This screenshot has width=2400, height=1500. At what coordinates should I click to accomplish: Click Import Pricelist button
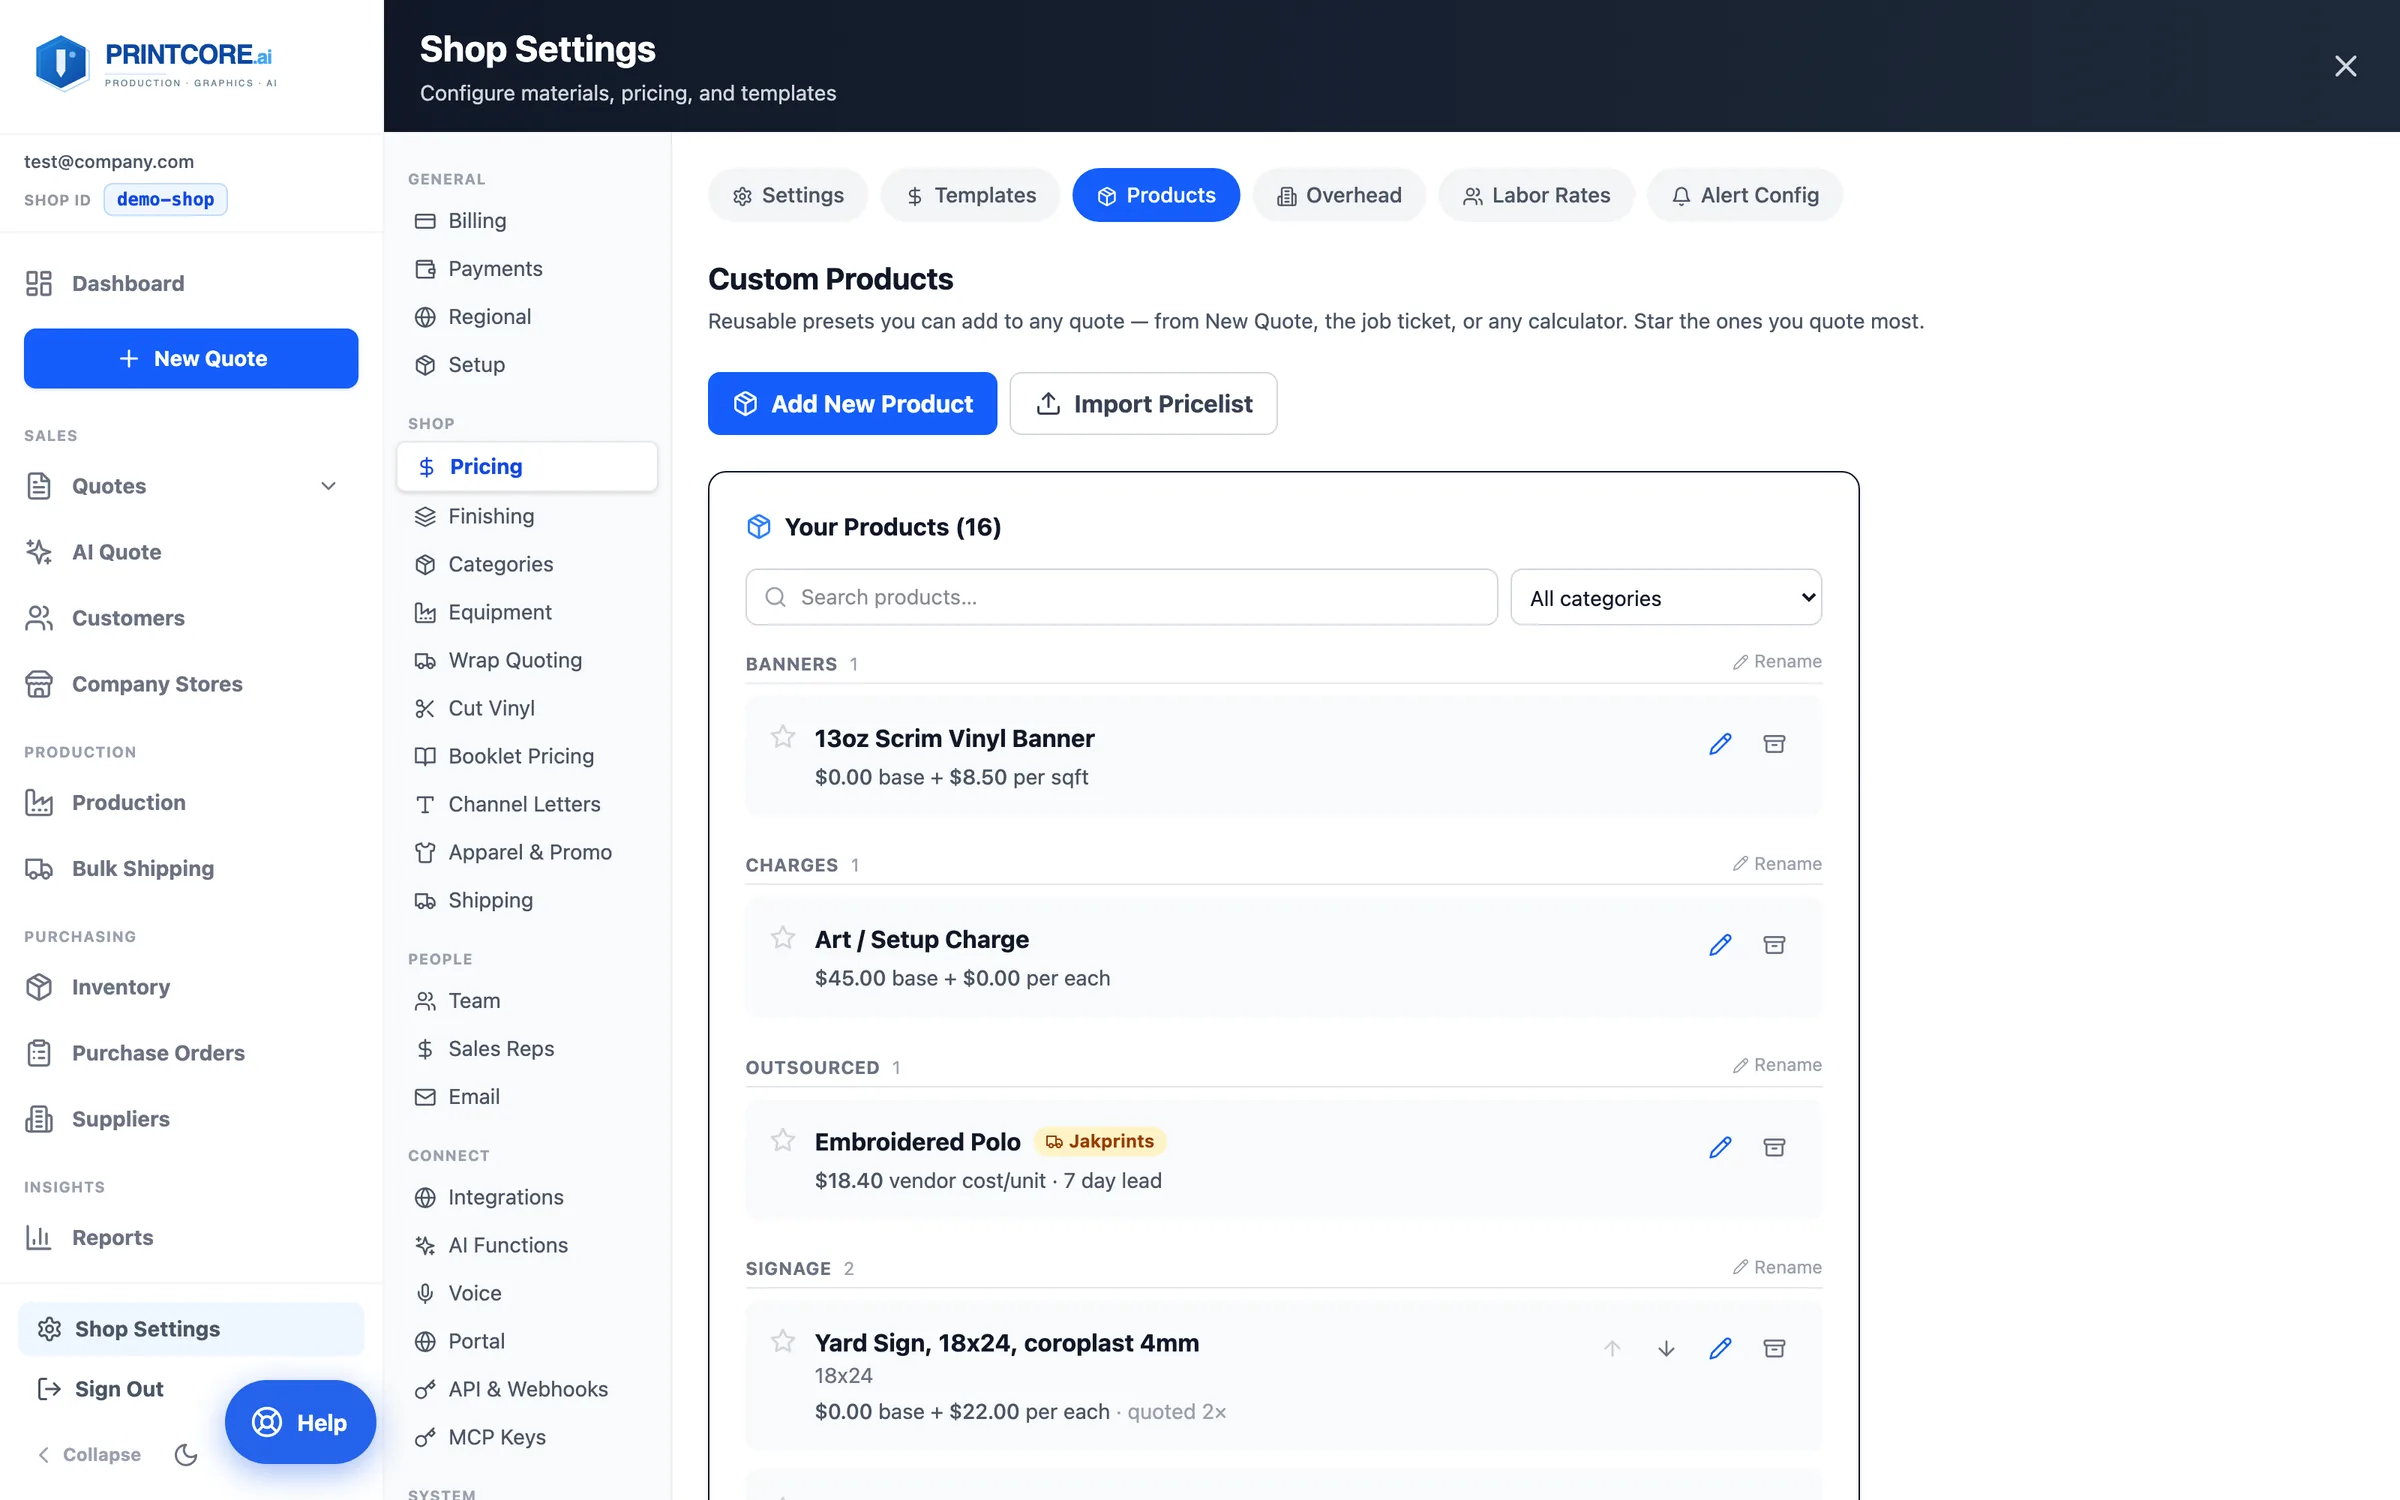(1143, 404)
